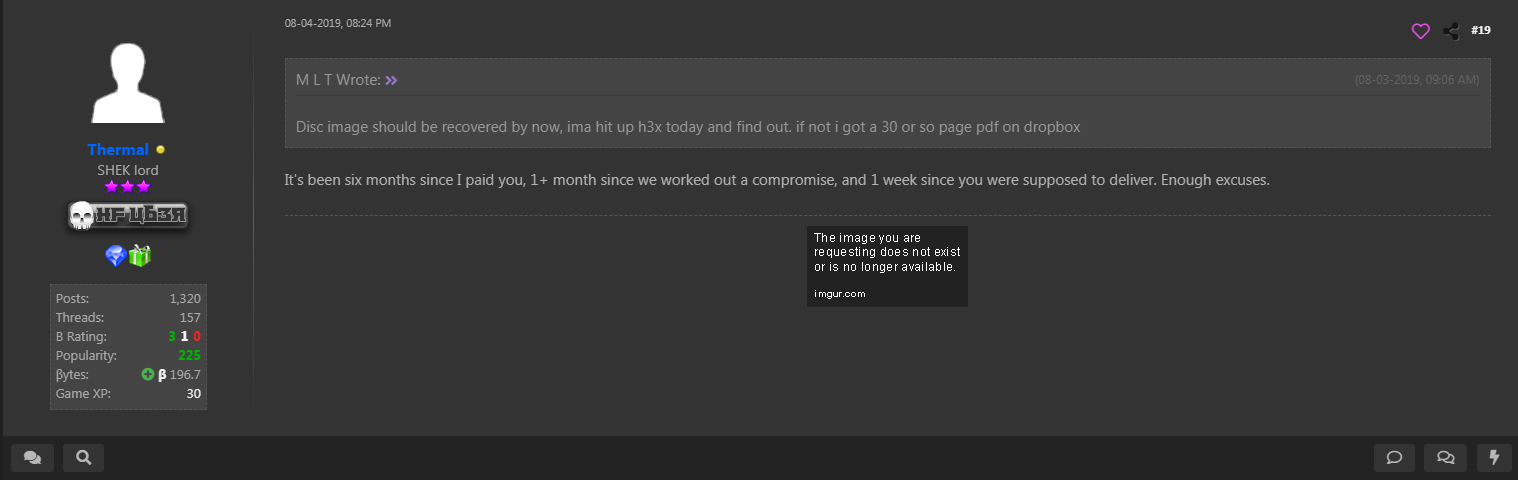Like post #19 with the heart icon
This screenshot has height=480, width=1518.
[x=1420, y=32]
